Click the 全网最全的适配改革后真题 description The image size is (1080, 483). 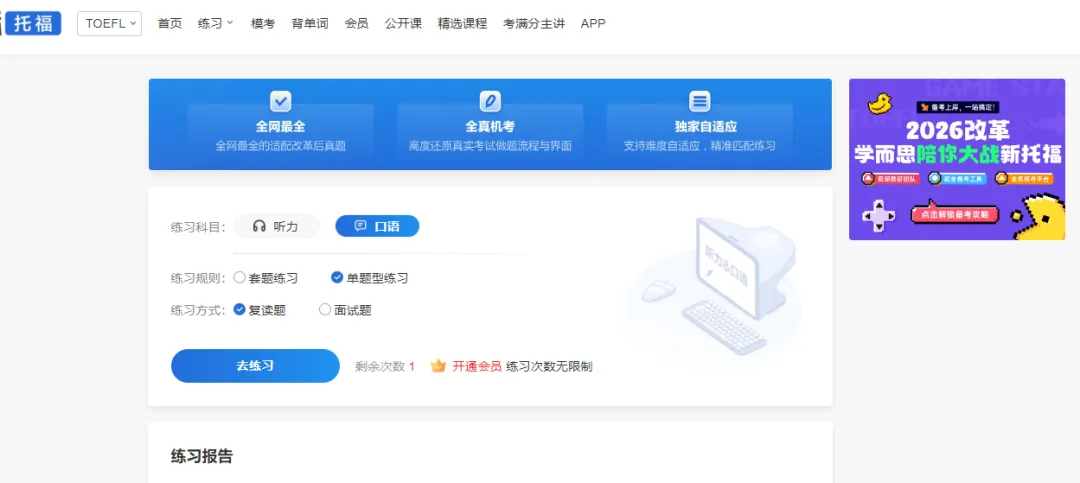coord(280,146)
